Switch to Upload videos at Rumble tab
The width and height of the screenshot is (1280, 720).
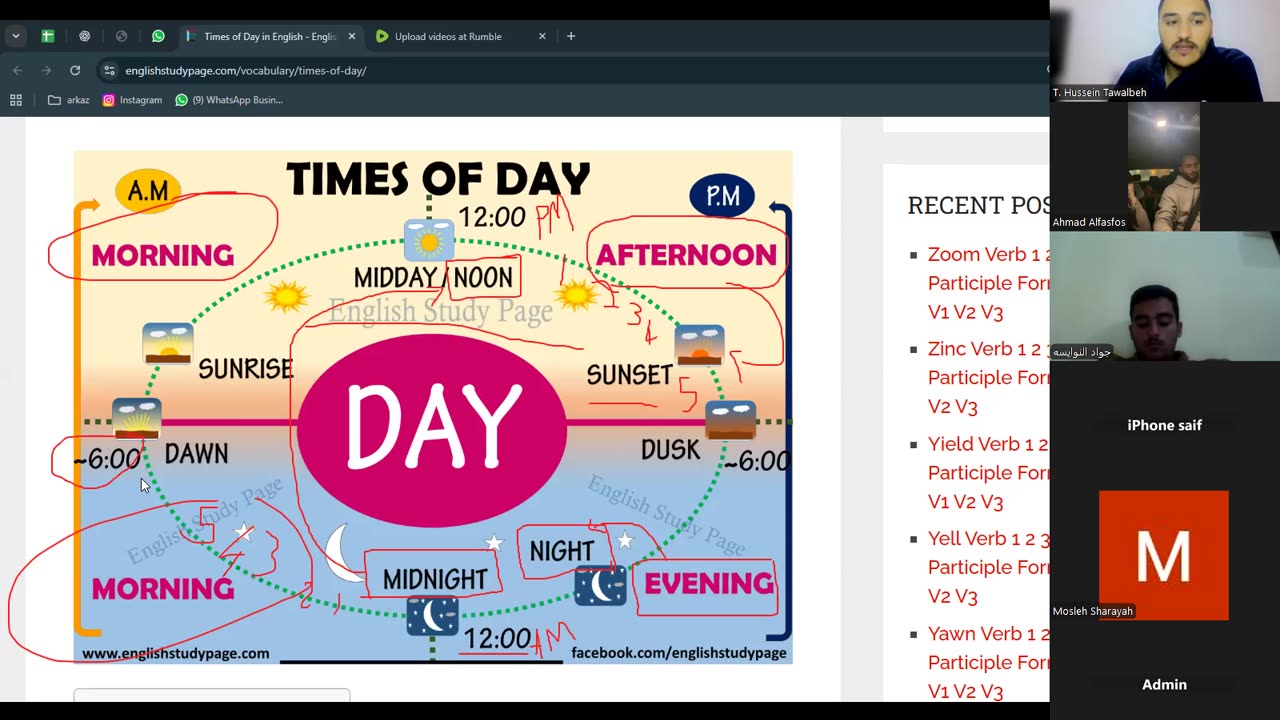[x=448, y=36]
